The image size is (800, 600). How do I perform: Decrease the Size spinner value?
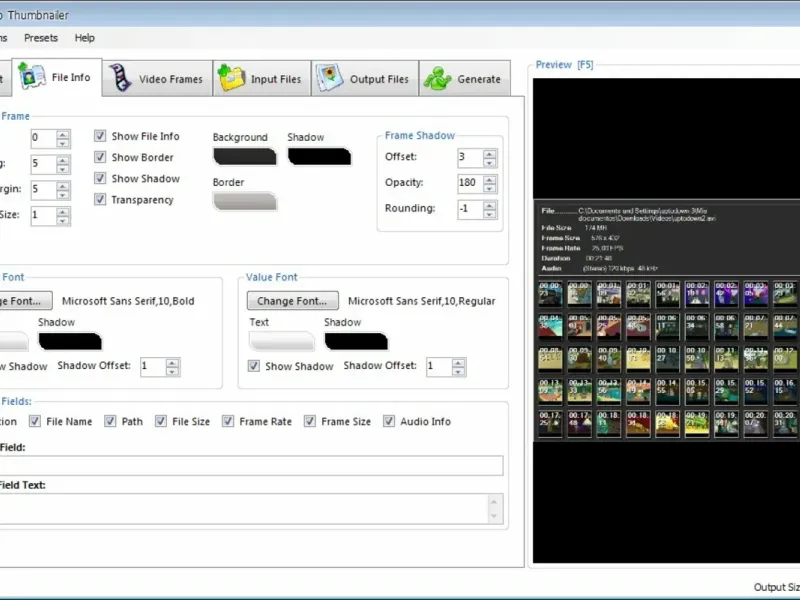coord(63,220)
